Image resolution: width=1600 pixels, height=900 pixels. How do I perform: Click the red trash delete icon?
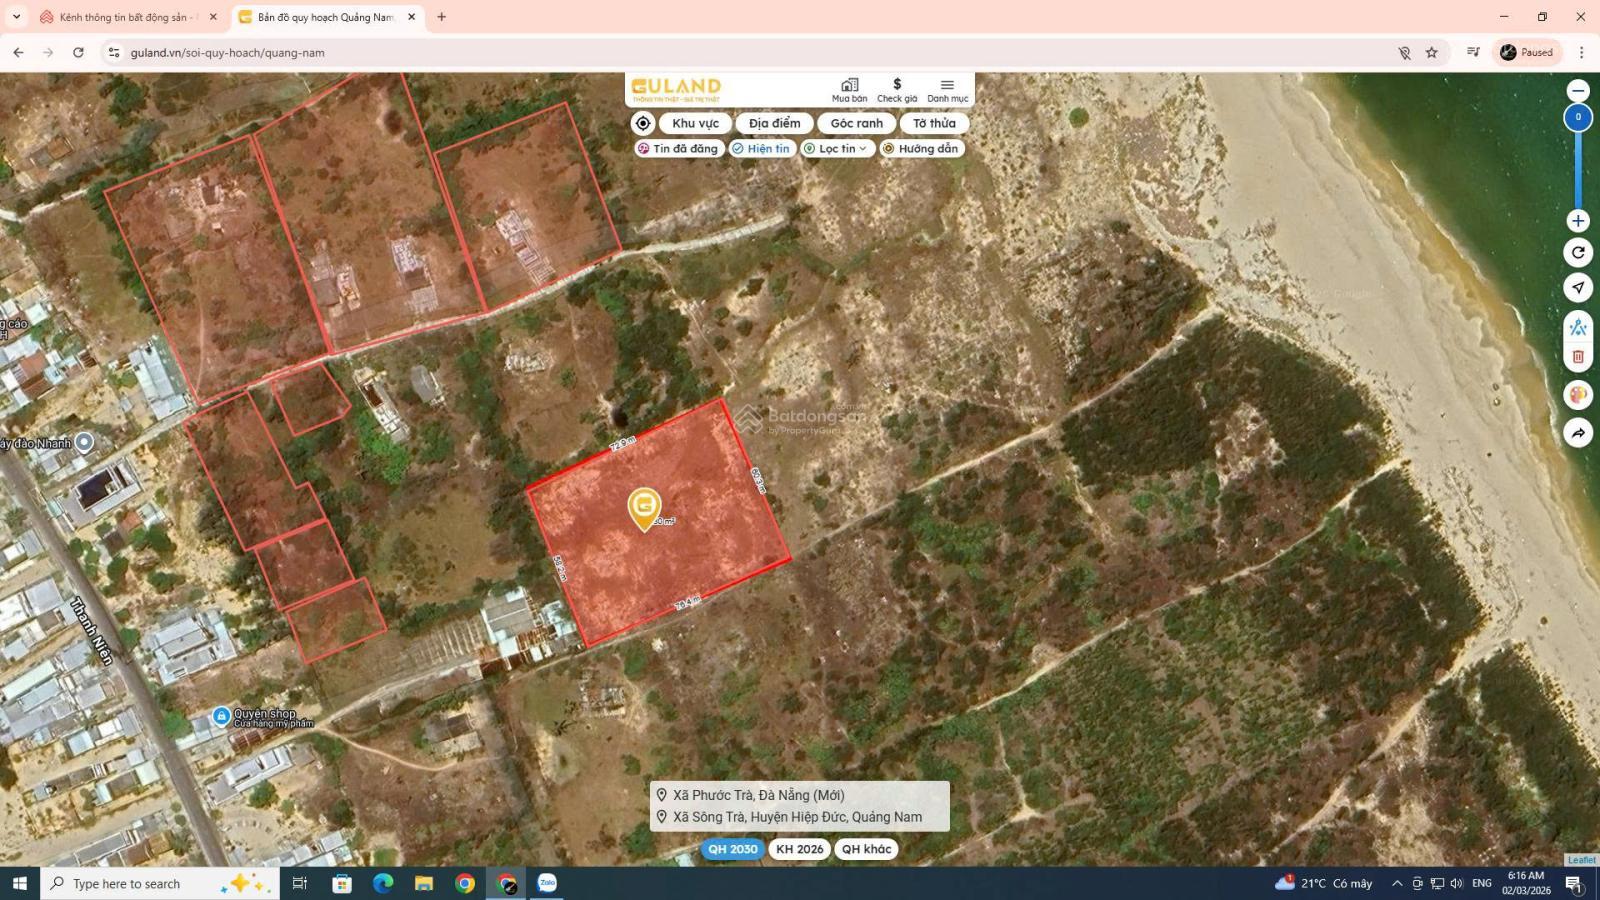[x=1578, y=357]
